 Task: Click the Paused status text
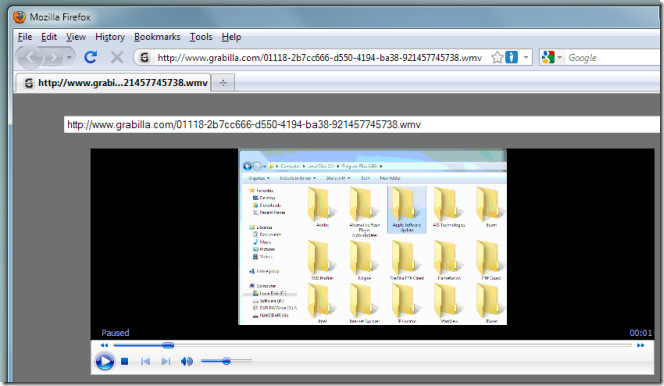115,333
